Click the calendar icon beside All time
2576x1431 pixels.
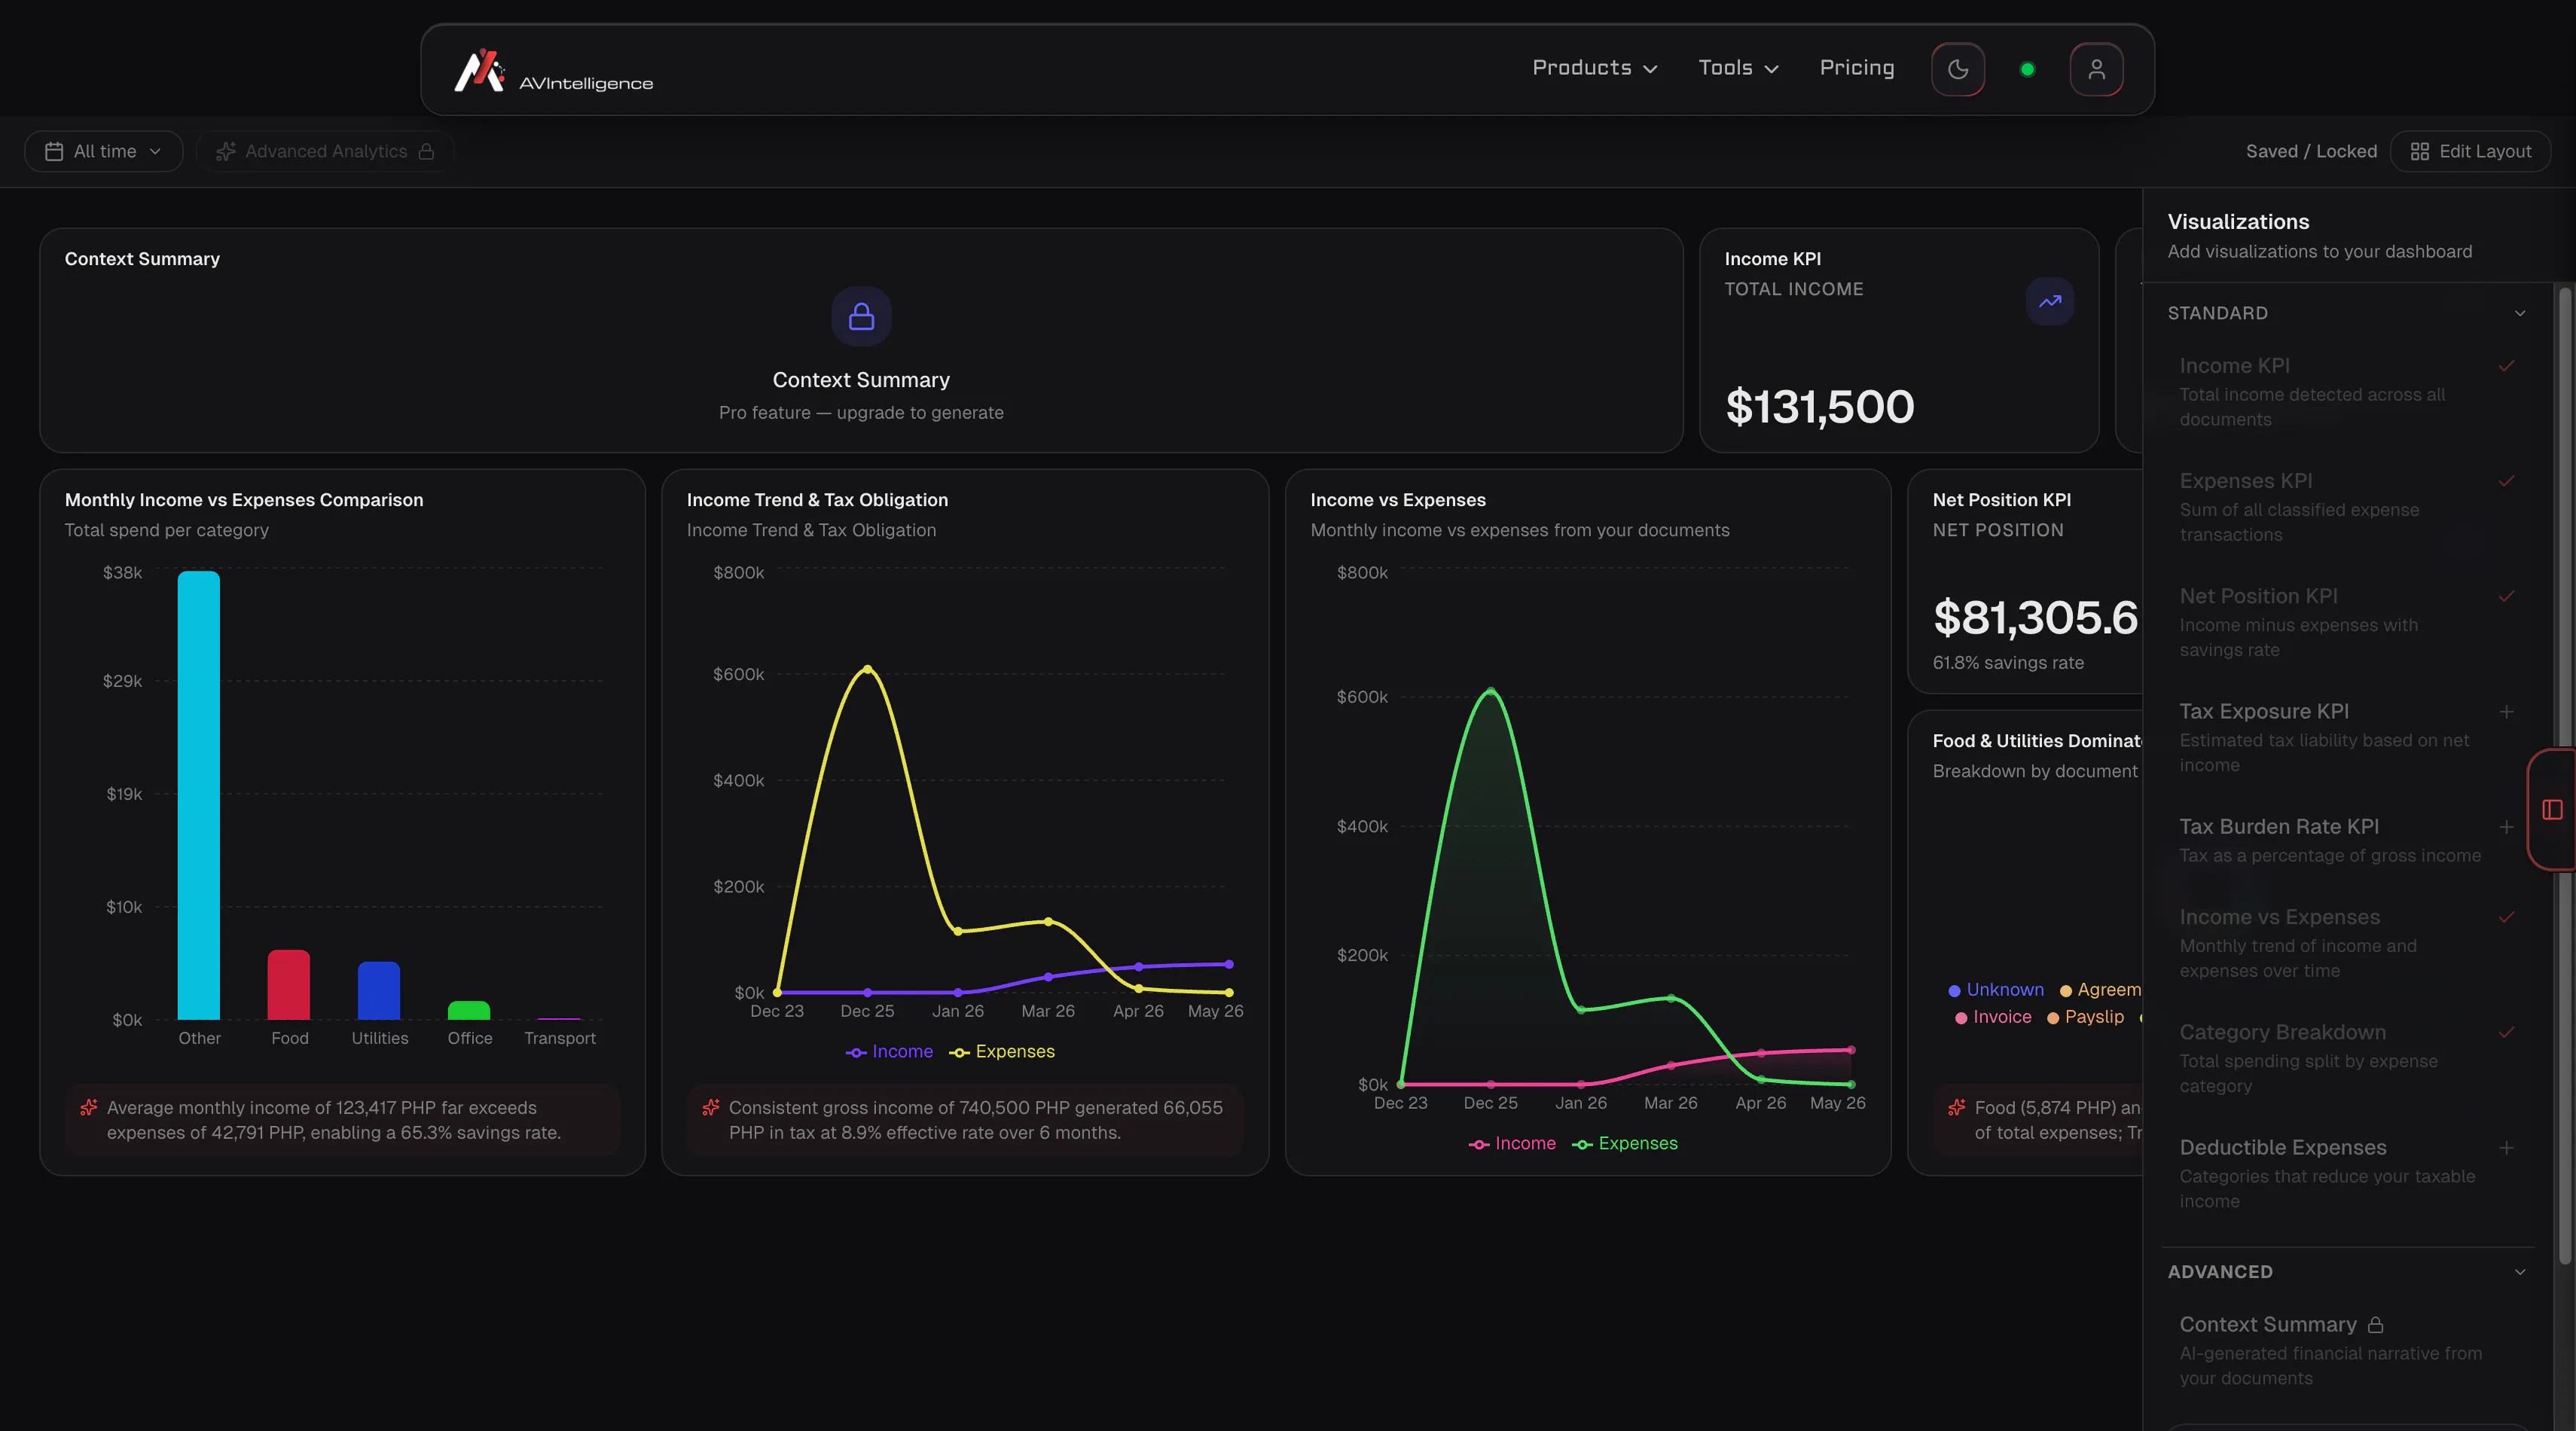[54, 151]
